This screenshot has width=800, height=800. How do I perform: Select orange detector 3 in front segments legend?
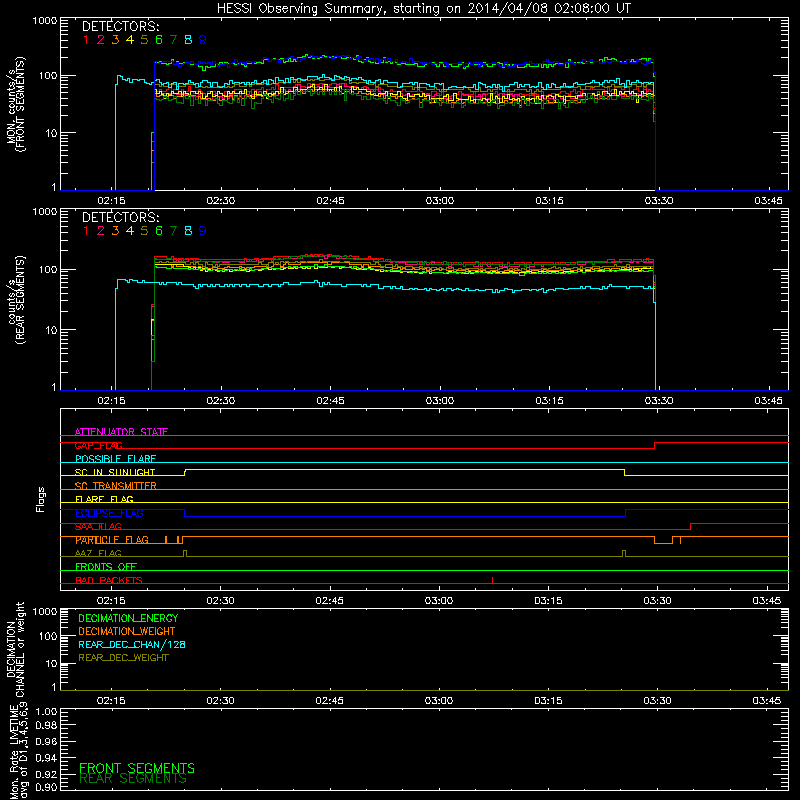(115, 40)
